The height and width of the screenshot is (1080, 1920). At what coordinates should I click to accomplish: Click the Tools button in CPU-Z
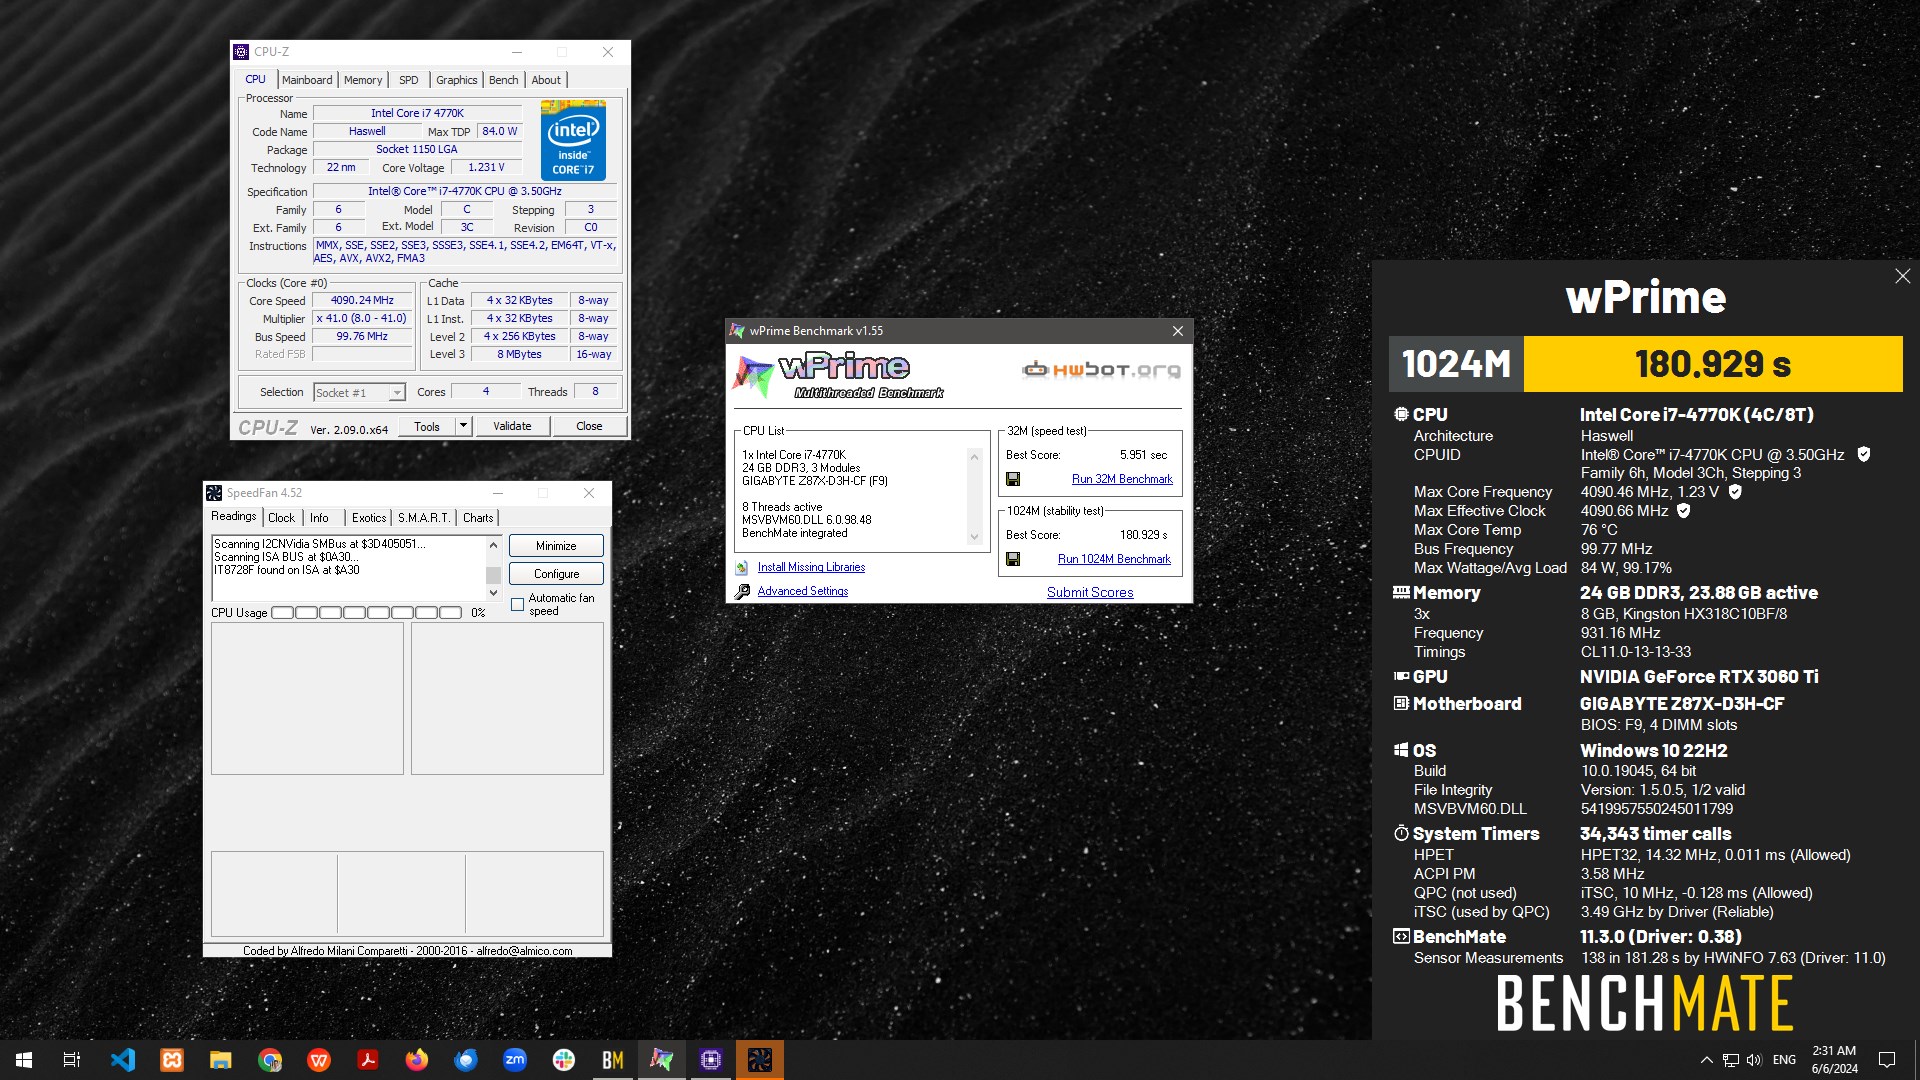pyautogui.click(x=427, y=426)
